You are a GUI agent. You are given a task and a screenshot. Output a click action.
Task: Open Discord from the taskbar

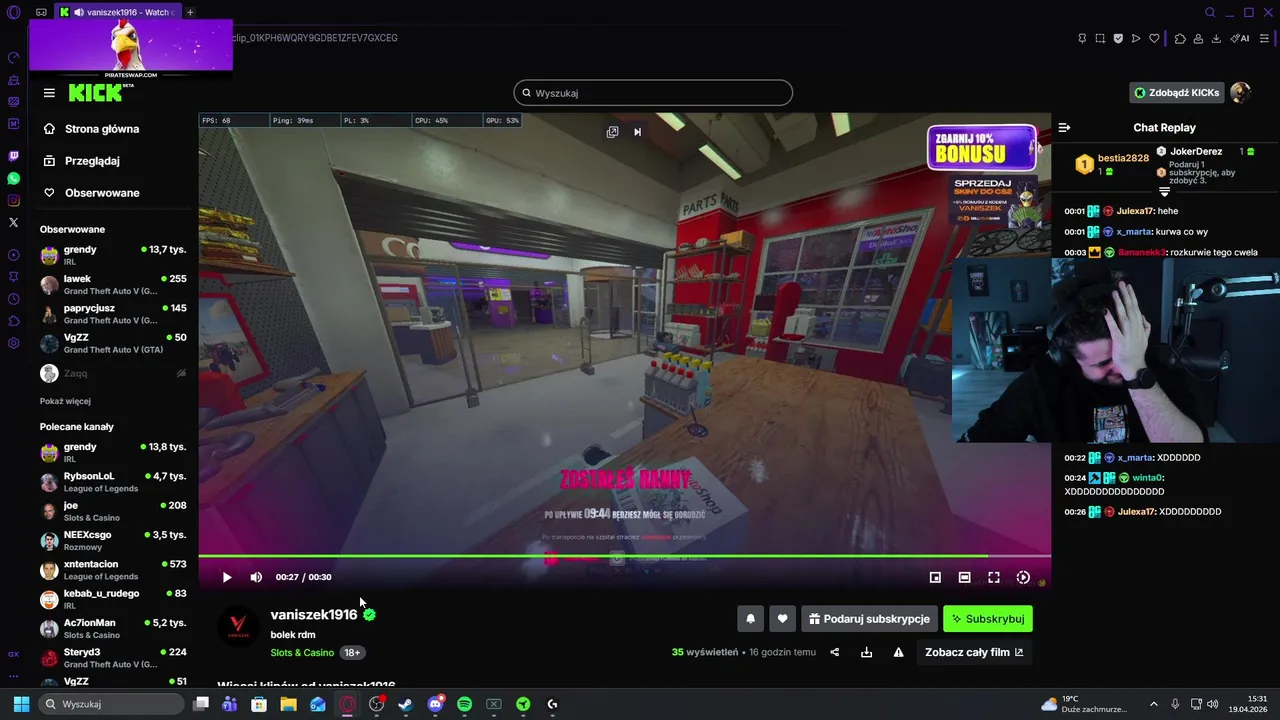(435, 704)
